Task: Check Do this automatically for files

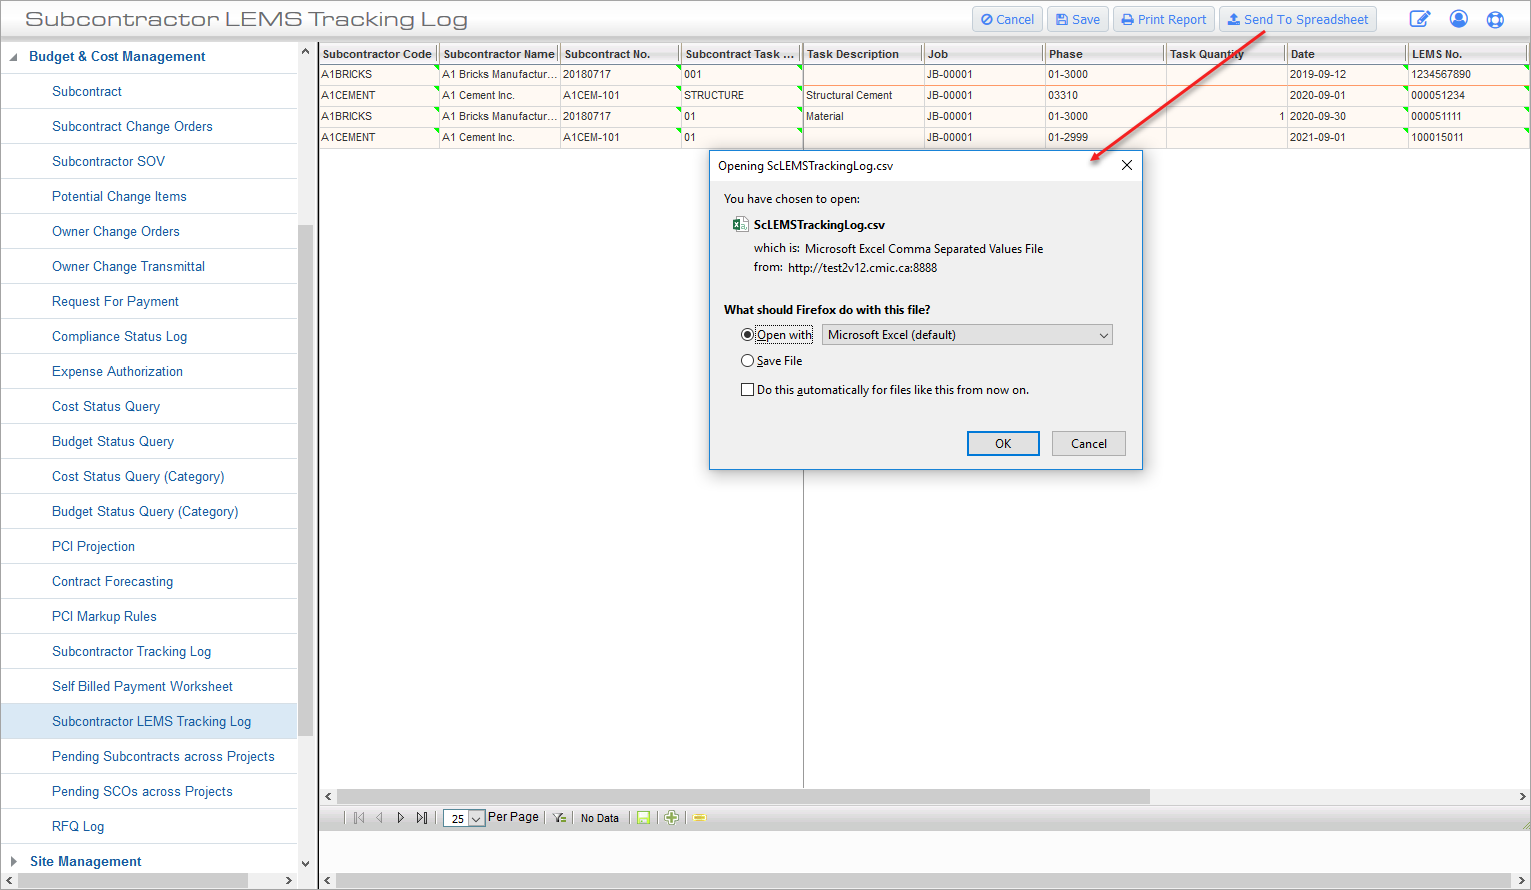Action: coord(747,390)
